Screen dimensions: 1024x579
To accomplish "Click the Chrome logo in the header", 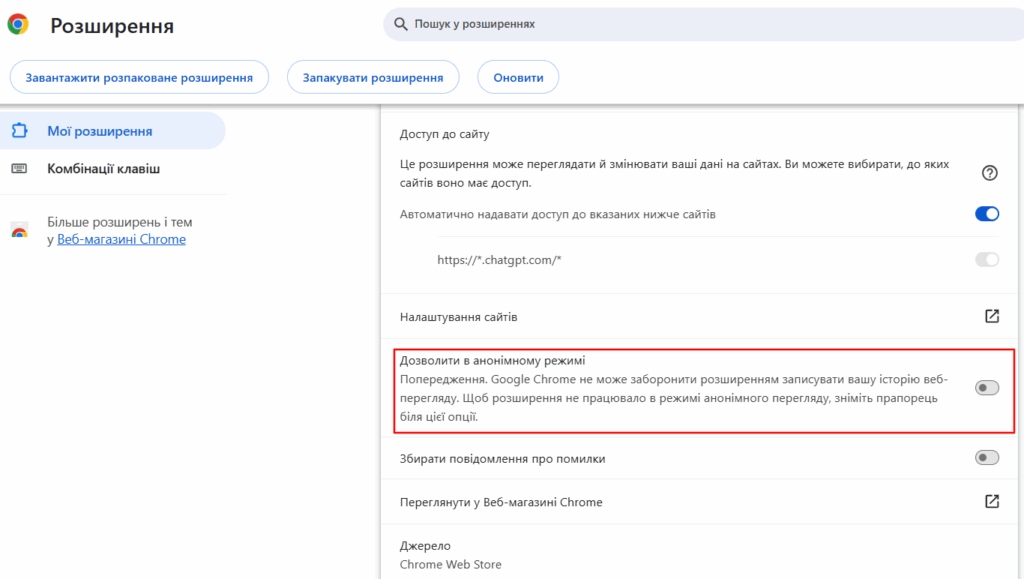I will click(x=18, y=25).
